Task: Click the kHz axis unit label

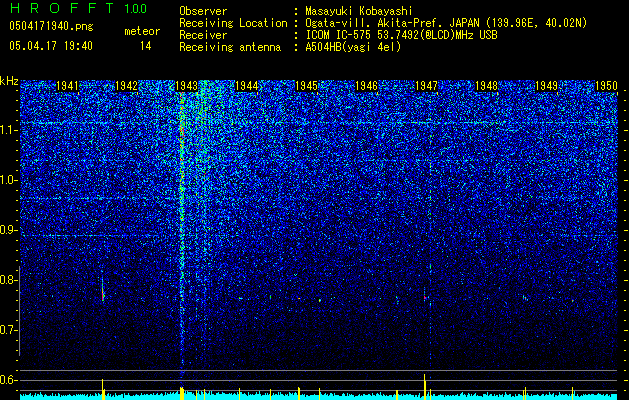Action: (9, 81)
